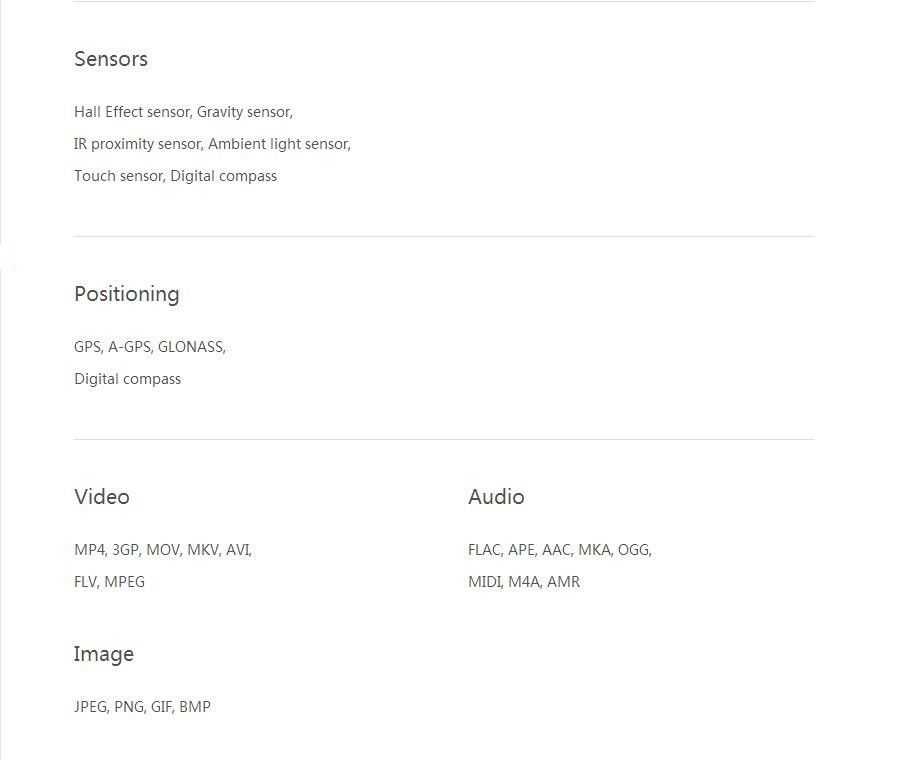This screenshot has width=900, height=760.
Task: Select the "Gravity sensor" text
Action: point(243,112)
